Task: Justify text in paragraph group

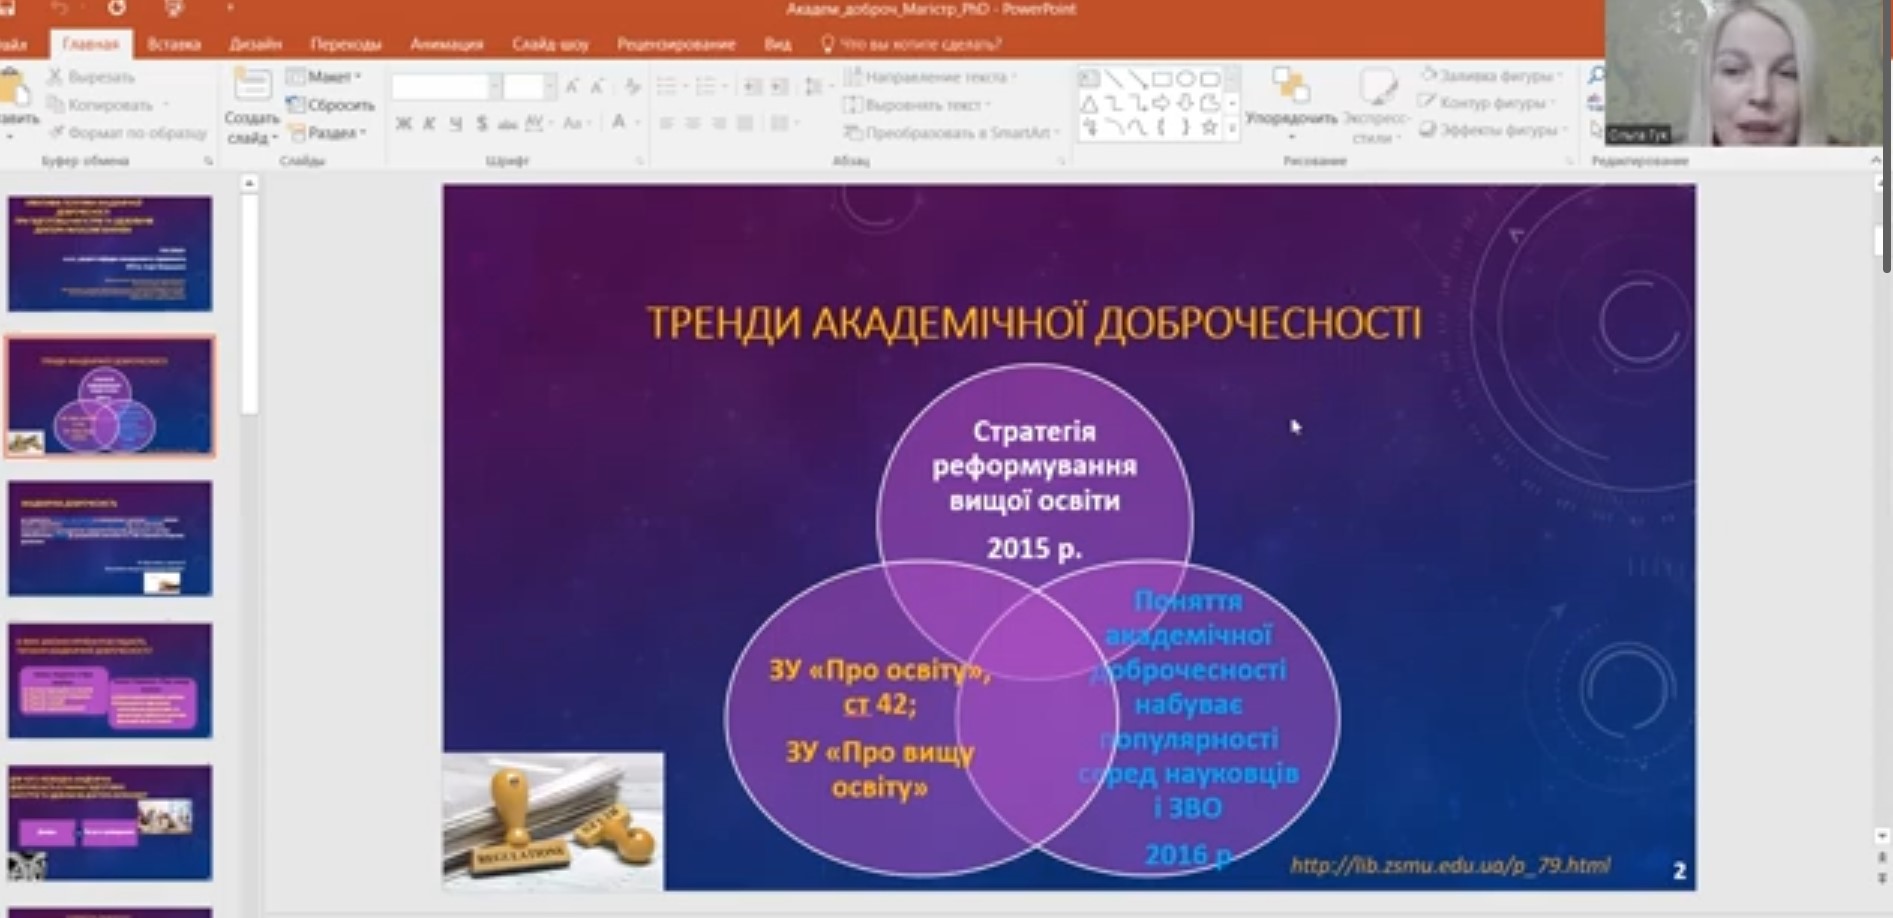Action: click(x=744, y=123)
